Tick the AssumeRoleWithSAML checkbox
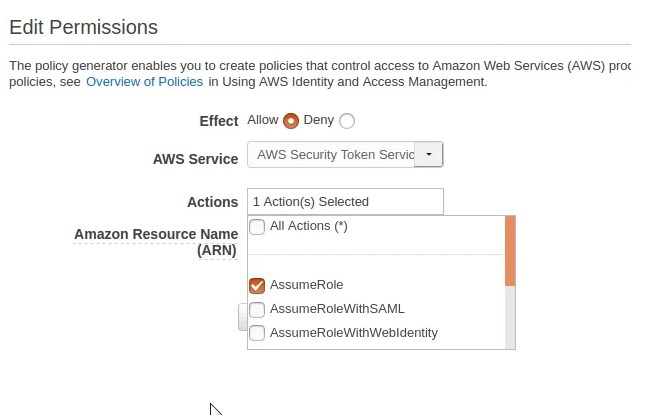The height and width of the screenshot is (415, 671). coord(257,309)
